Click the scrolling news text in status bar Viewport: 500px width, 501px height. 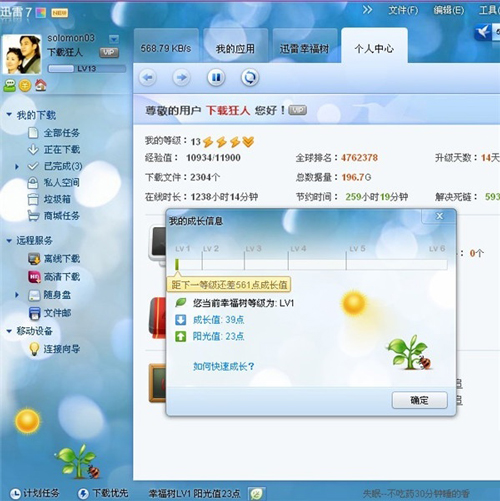click(416, 494)
